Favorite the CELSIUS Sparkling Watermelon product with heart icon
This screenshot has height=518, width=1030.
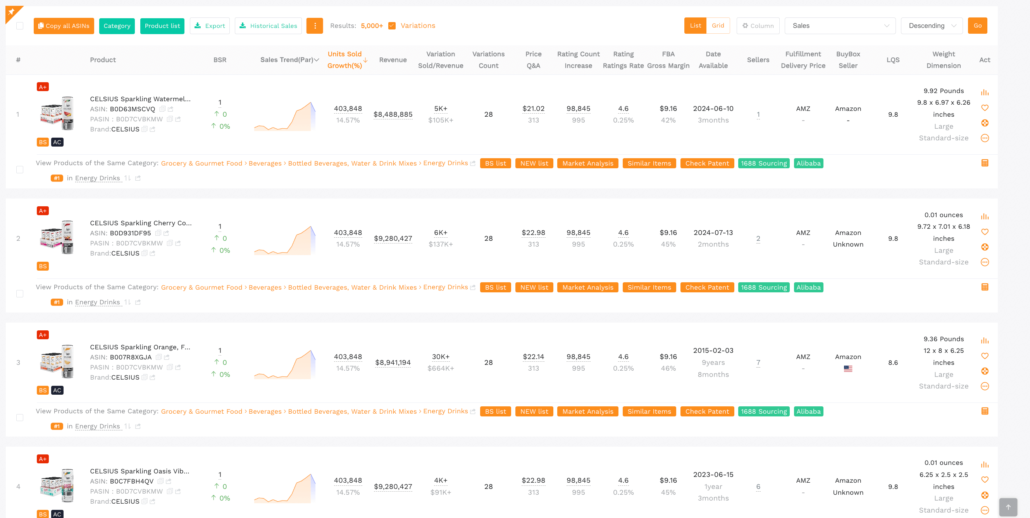coord(984,108)
